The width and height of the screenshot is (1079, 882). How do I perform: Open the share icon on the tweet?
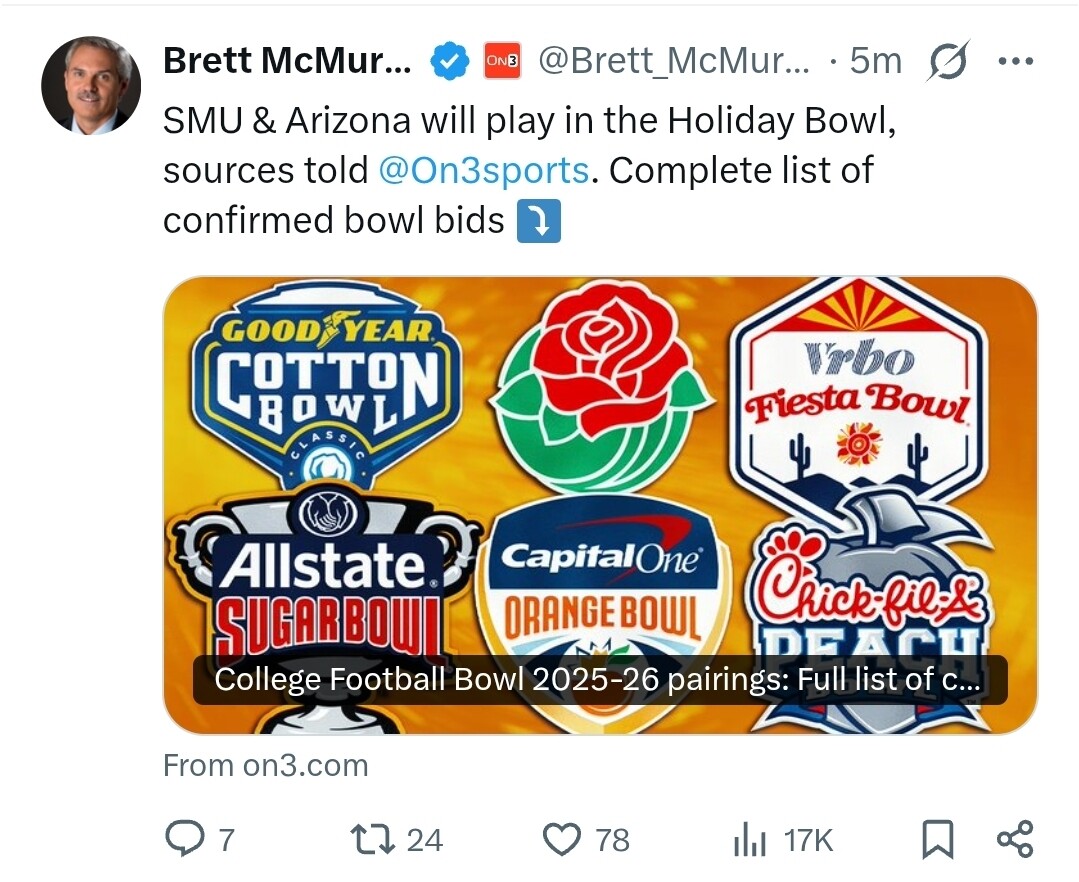[x=1015, y=839]
